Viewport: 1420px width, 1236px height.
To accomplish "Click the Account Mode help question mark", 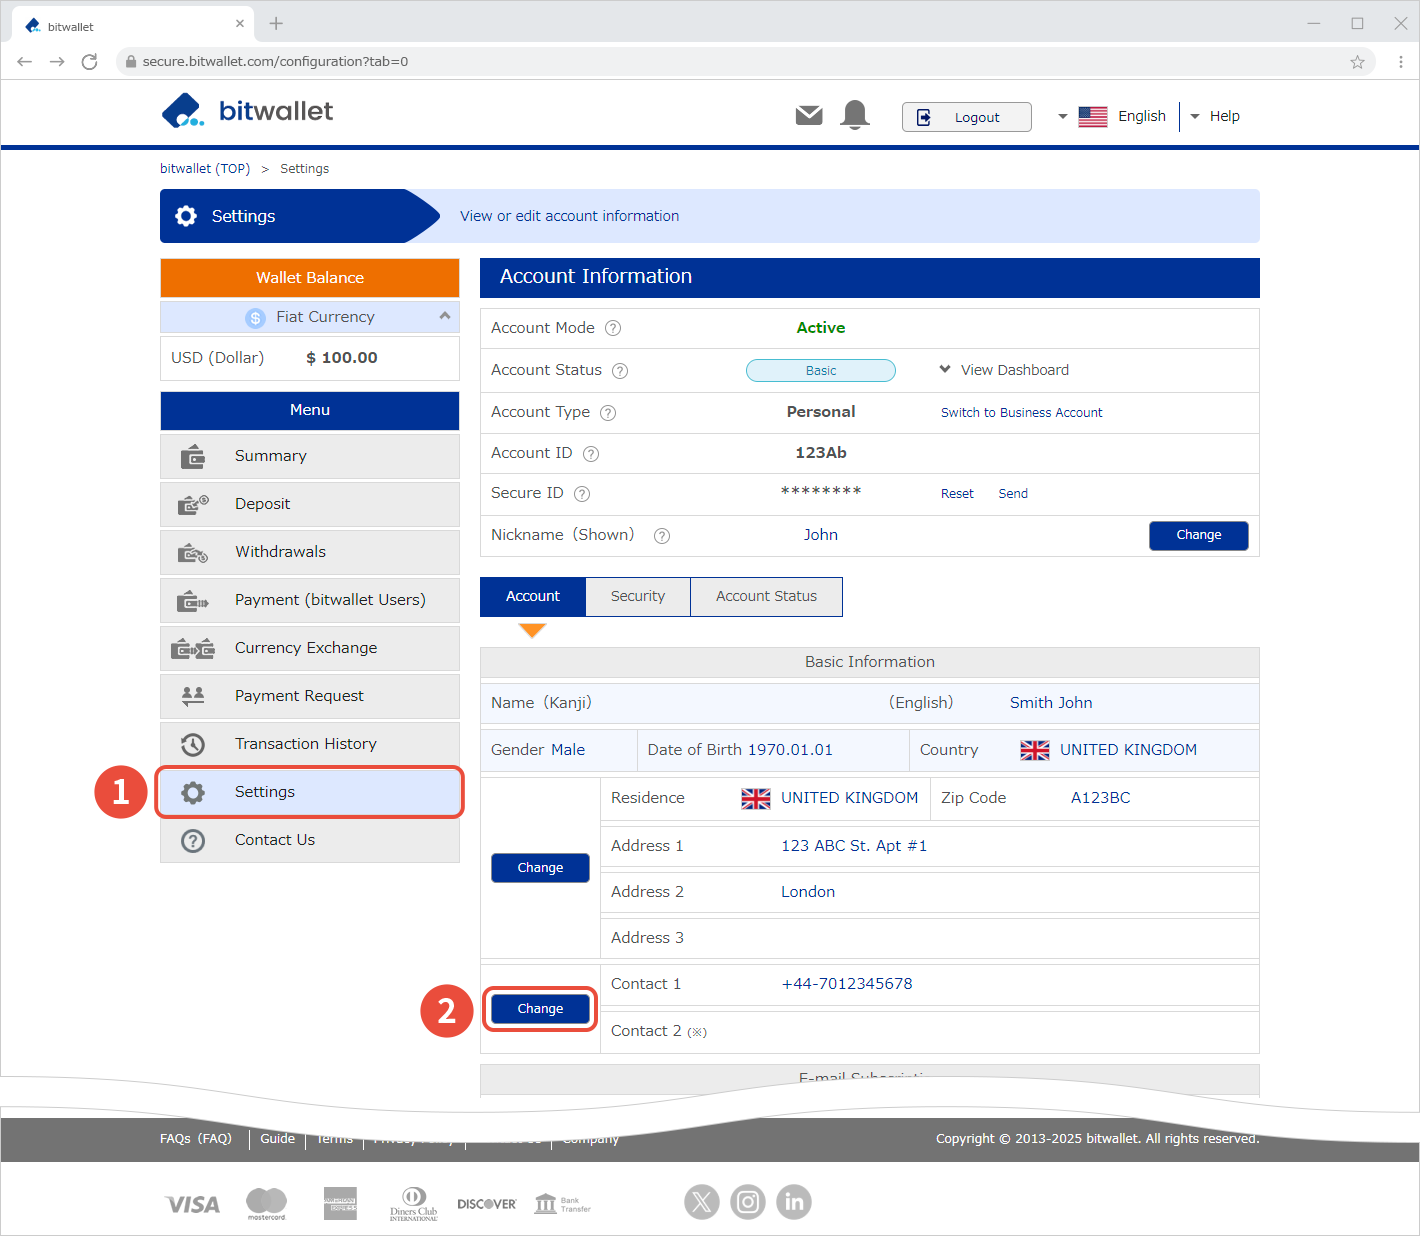I will tap(613, 328).
